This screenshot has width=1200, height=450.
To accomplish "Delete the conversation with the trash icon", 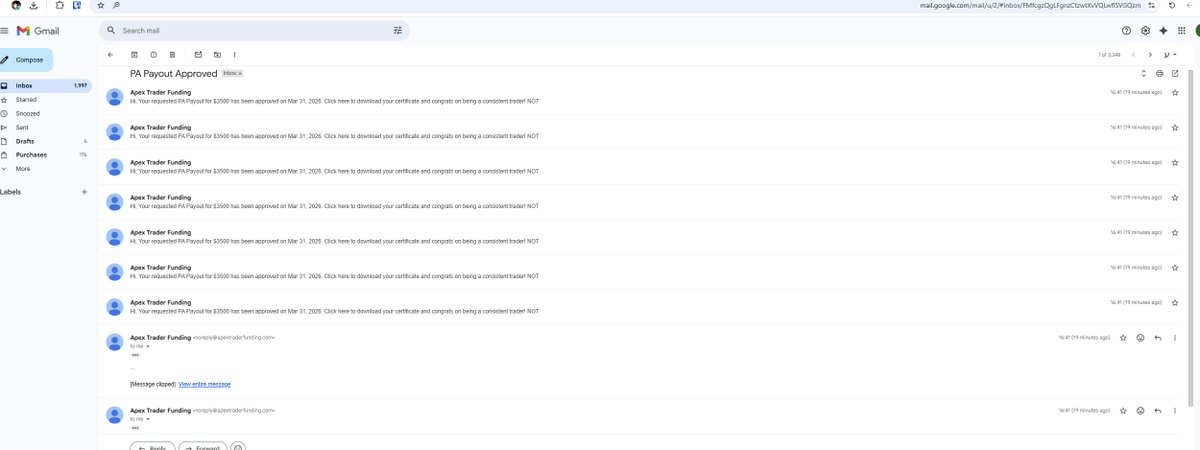I will coord(172,55).
